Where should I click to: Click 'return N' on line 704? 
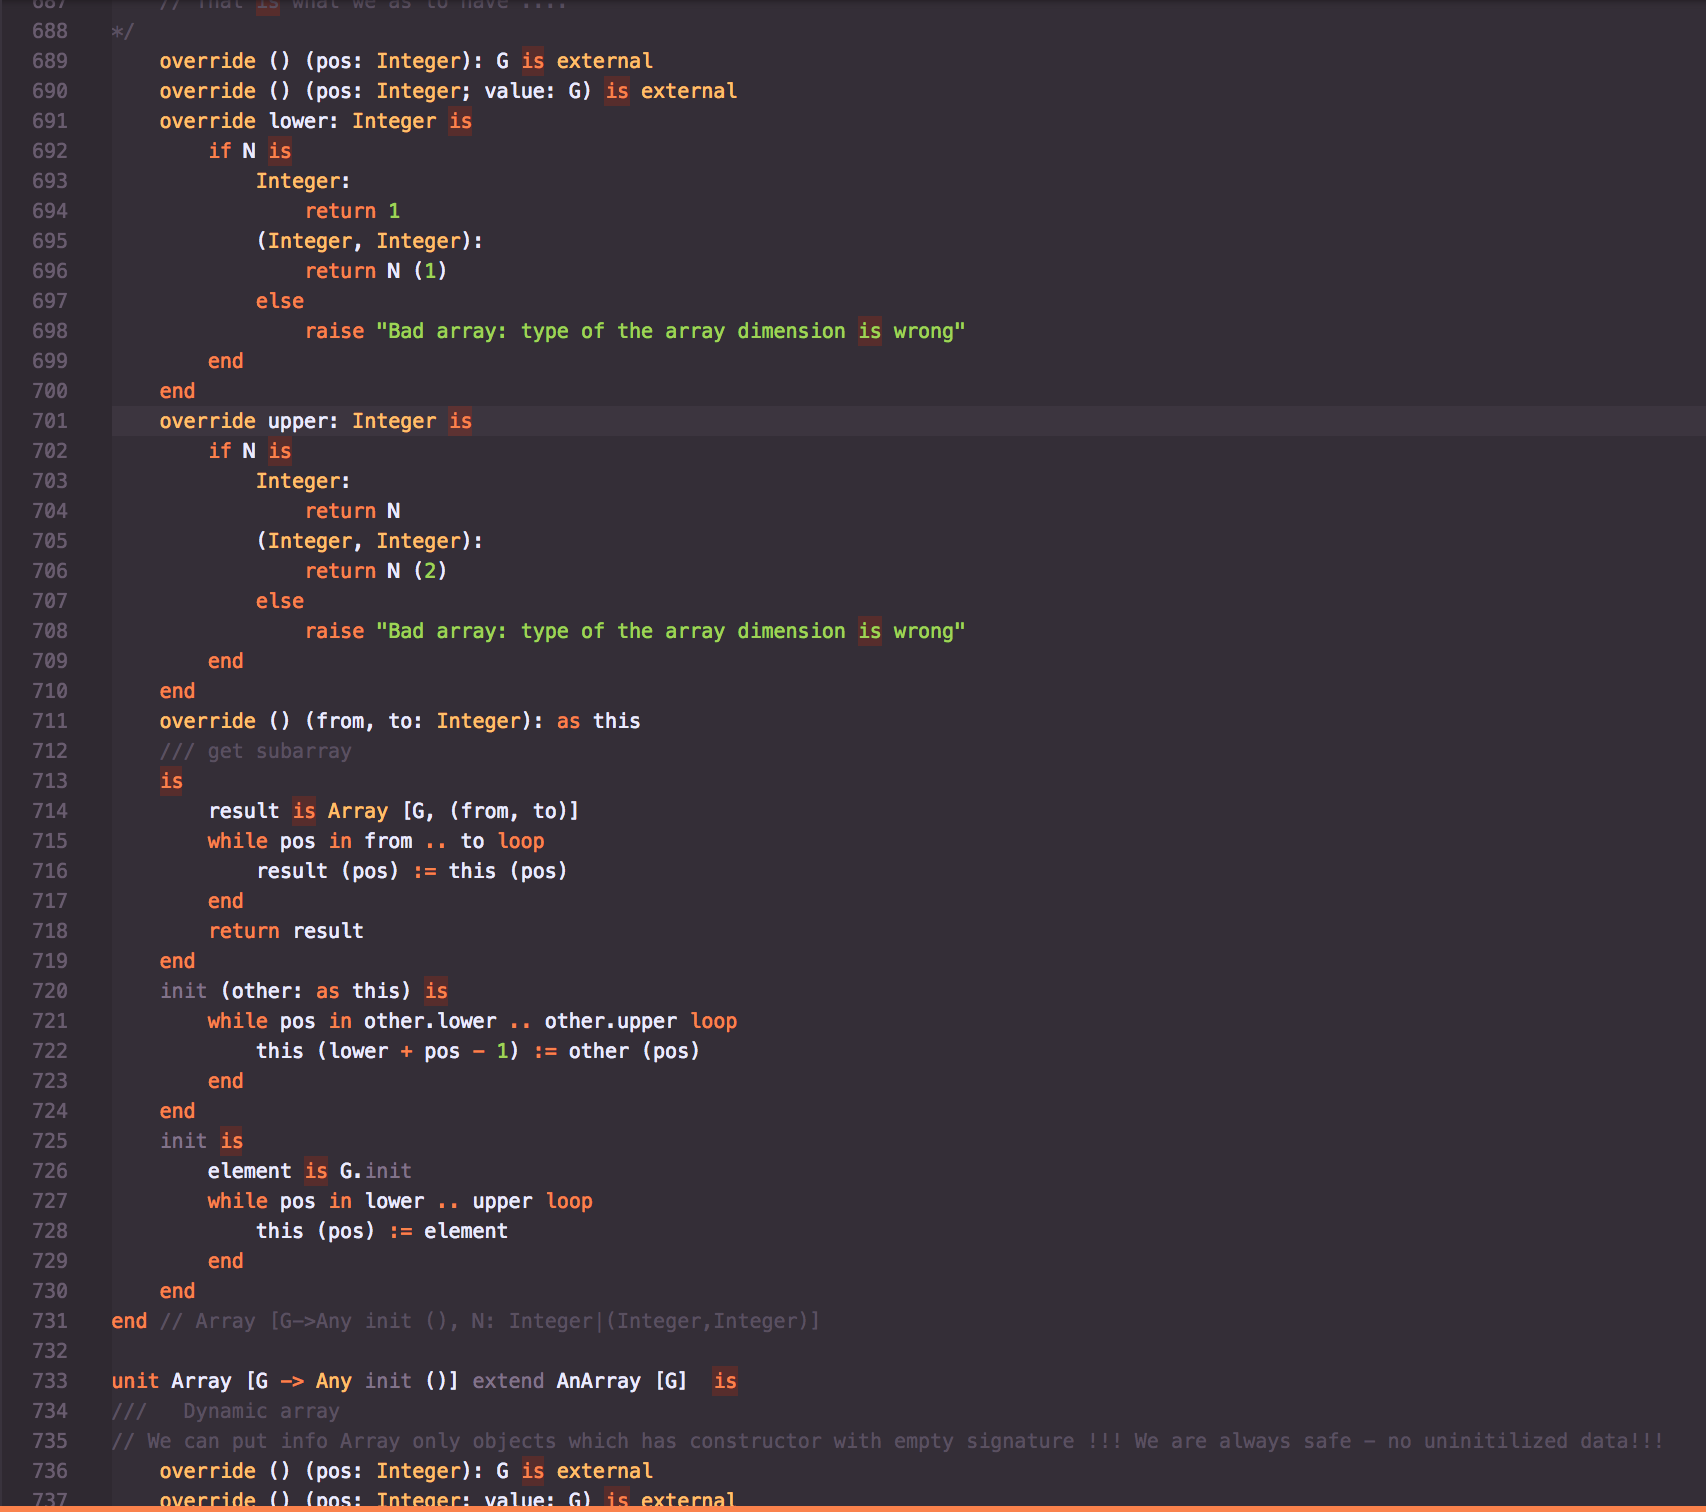352,511
